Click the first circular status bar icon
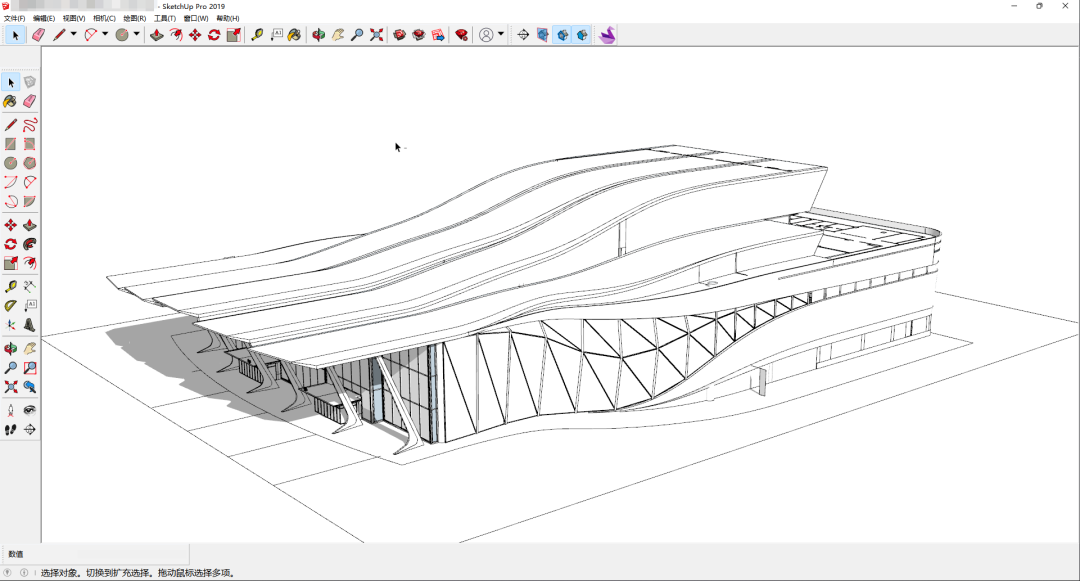This screenshot has width=1080, height=581. click(x=8, y=573)
